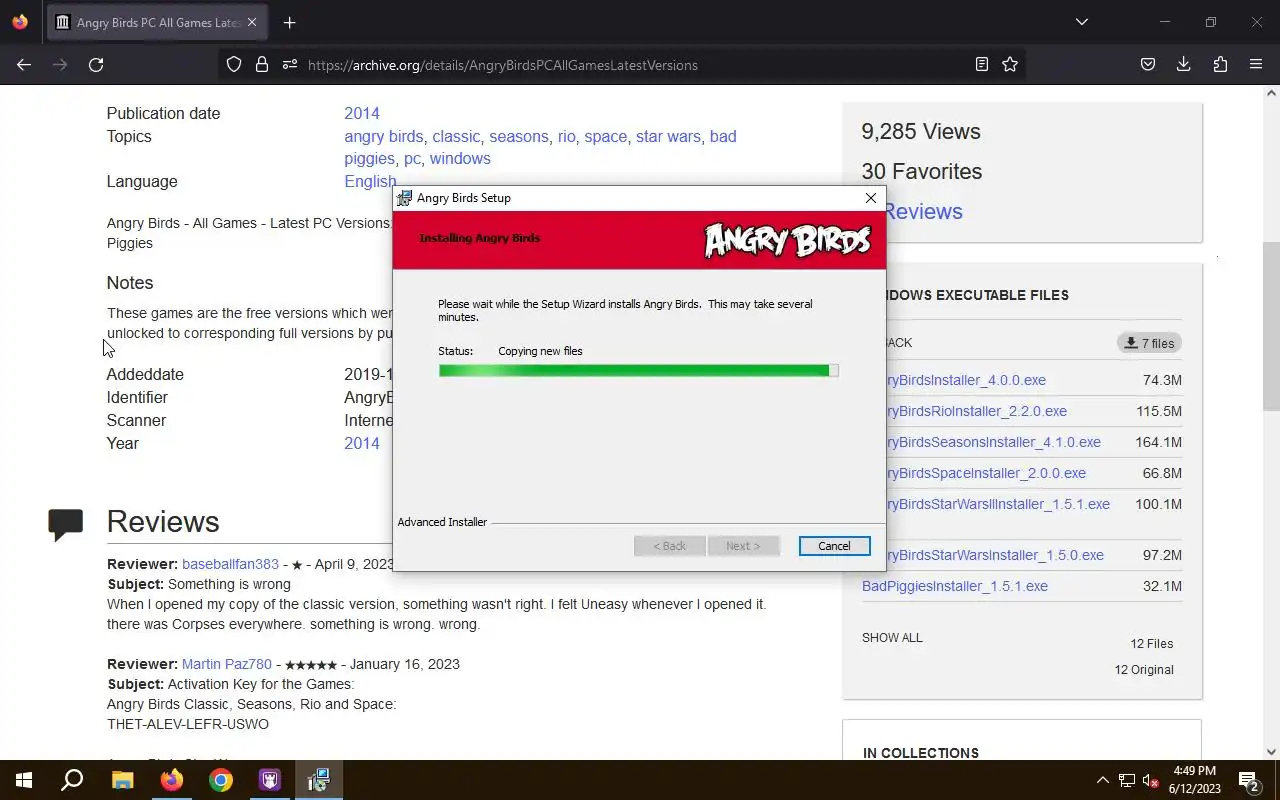Open reviewer baseballfan383 profile
The width and height of the screenshot is (1280, 800).
pyautogui.click(x=230, y=564)
